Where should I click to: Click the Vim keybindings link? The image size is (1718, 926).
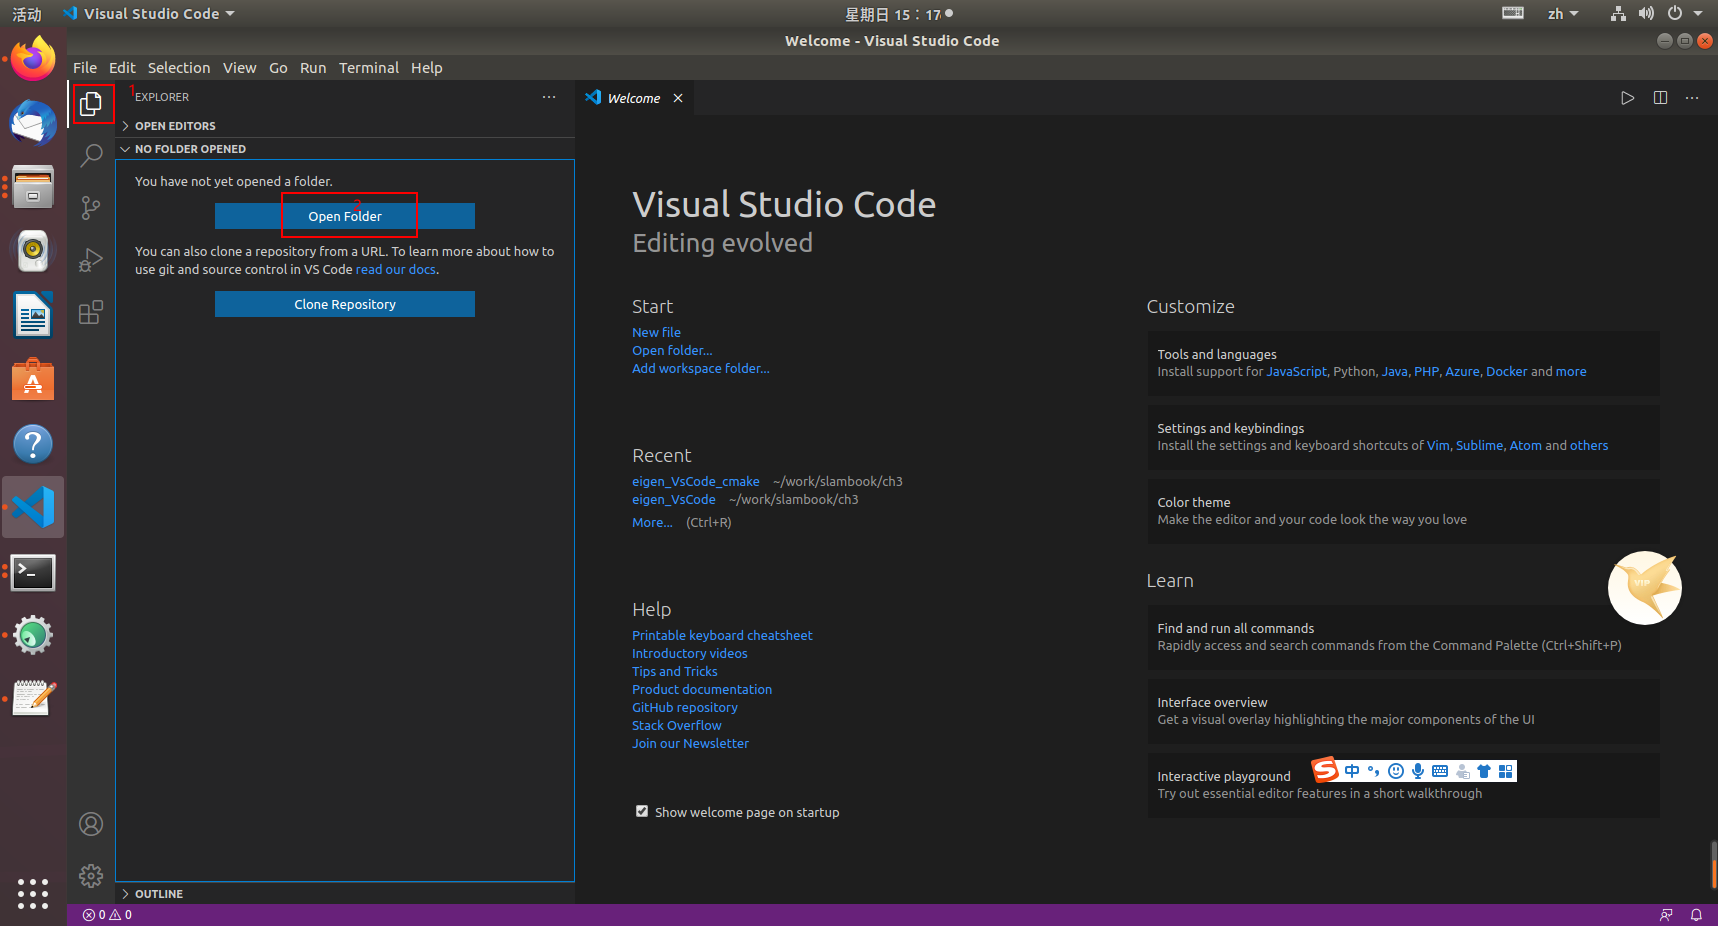(1438, 446)
